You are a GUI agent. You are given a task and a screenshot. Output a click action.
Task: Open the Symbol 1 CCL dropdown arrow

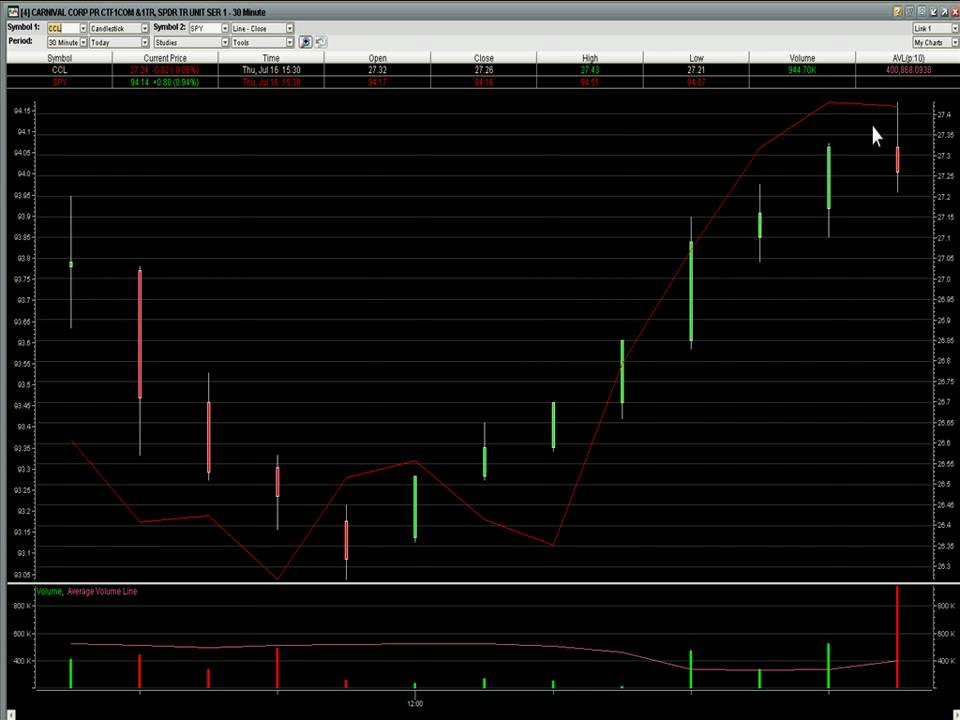coord(83,28)
